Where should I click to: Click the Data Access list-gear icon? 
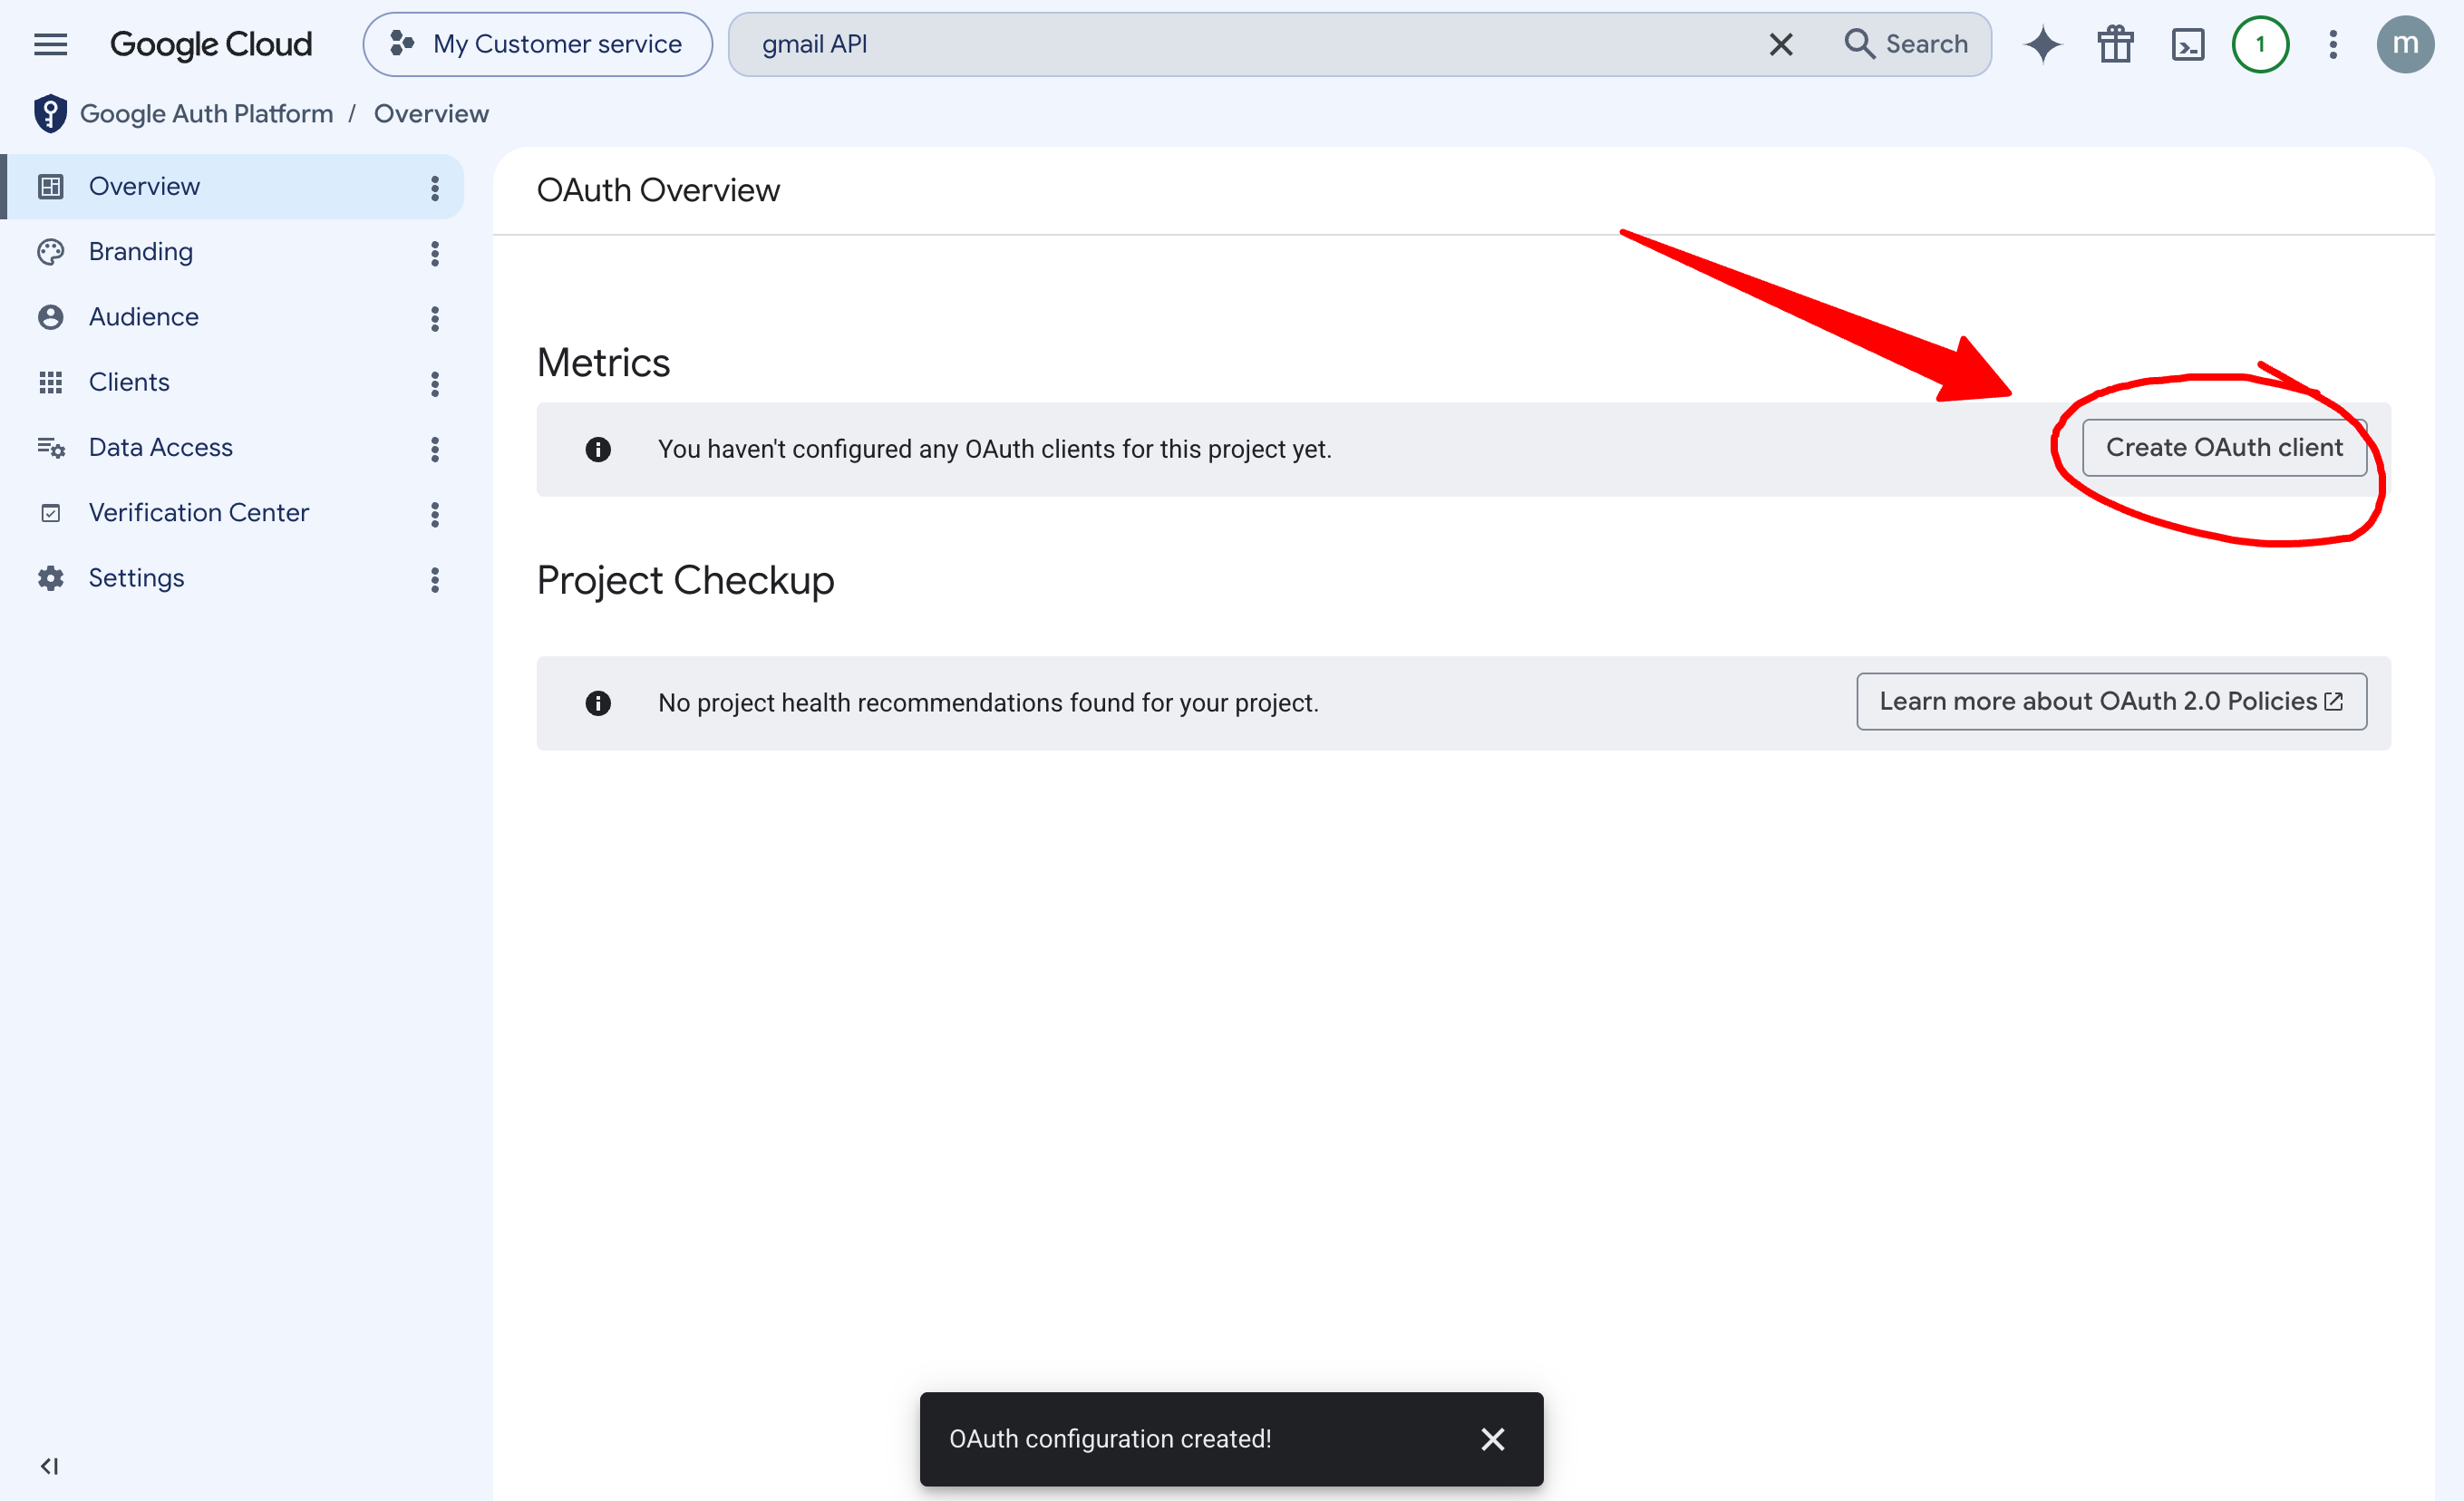coord(50,448)
